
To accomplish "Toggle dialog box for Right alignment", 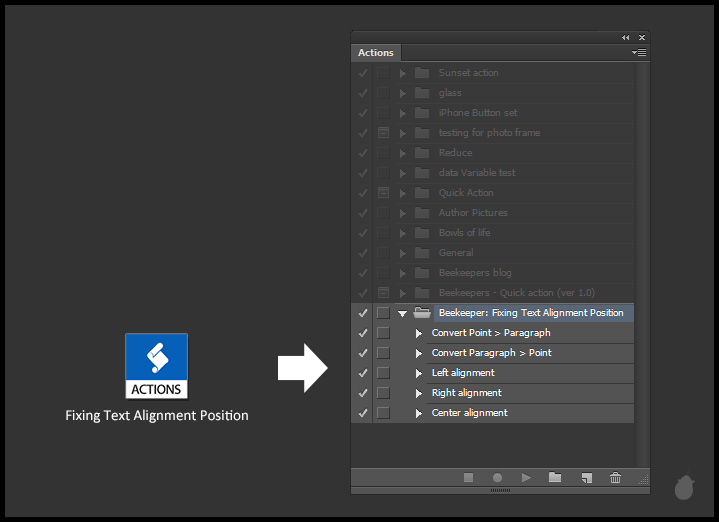I will [x=383, y=393].
